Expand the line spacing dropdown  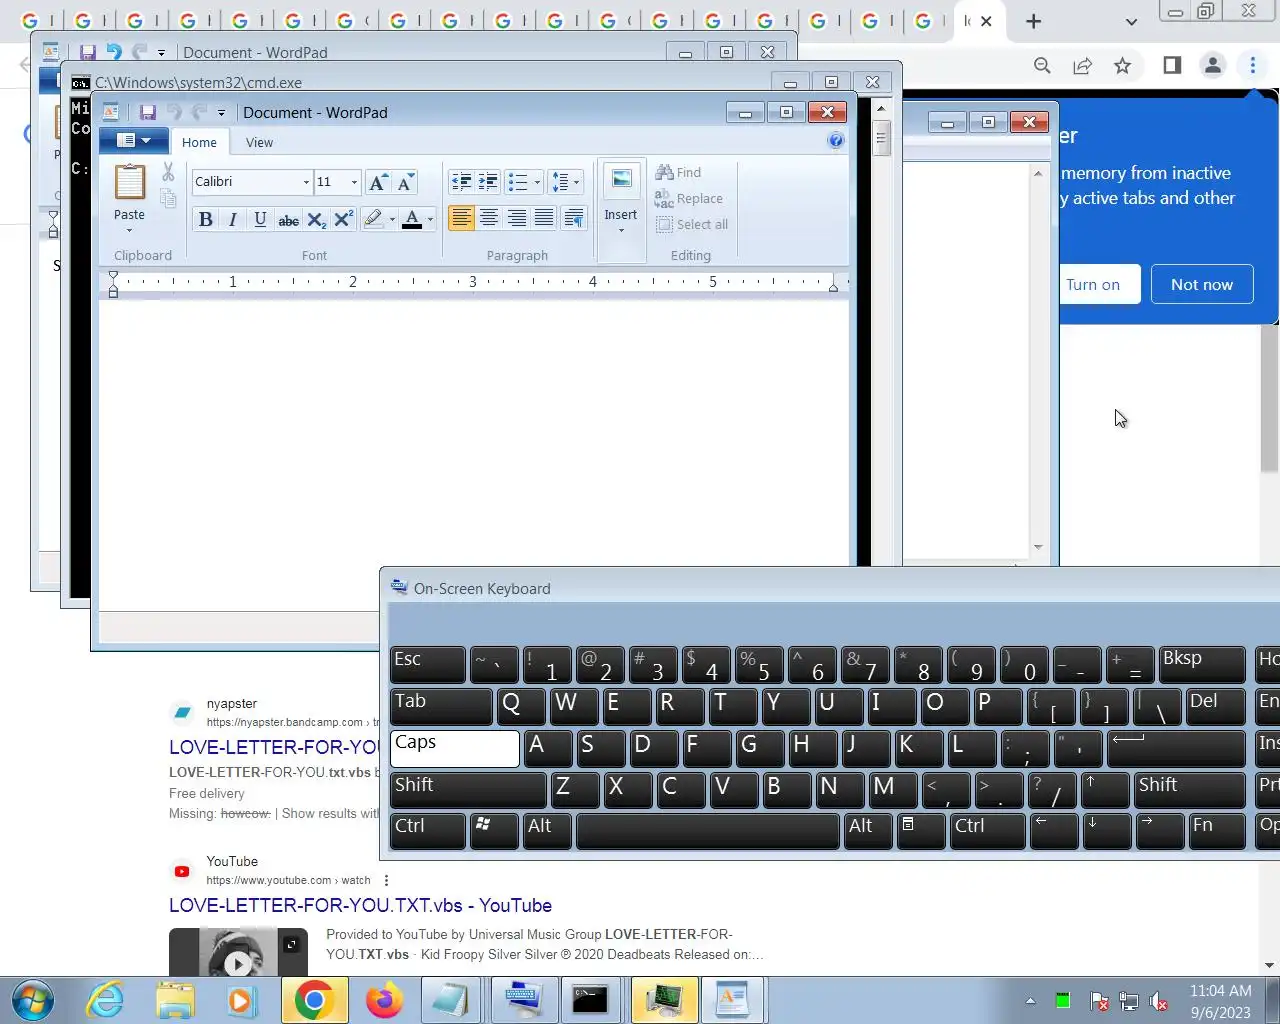pos(577,182)
